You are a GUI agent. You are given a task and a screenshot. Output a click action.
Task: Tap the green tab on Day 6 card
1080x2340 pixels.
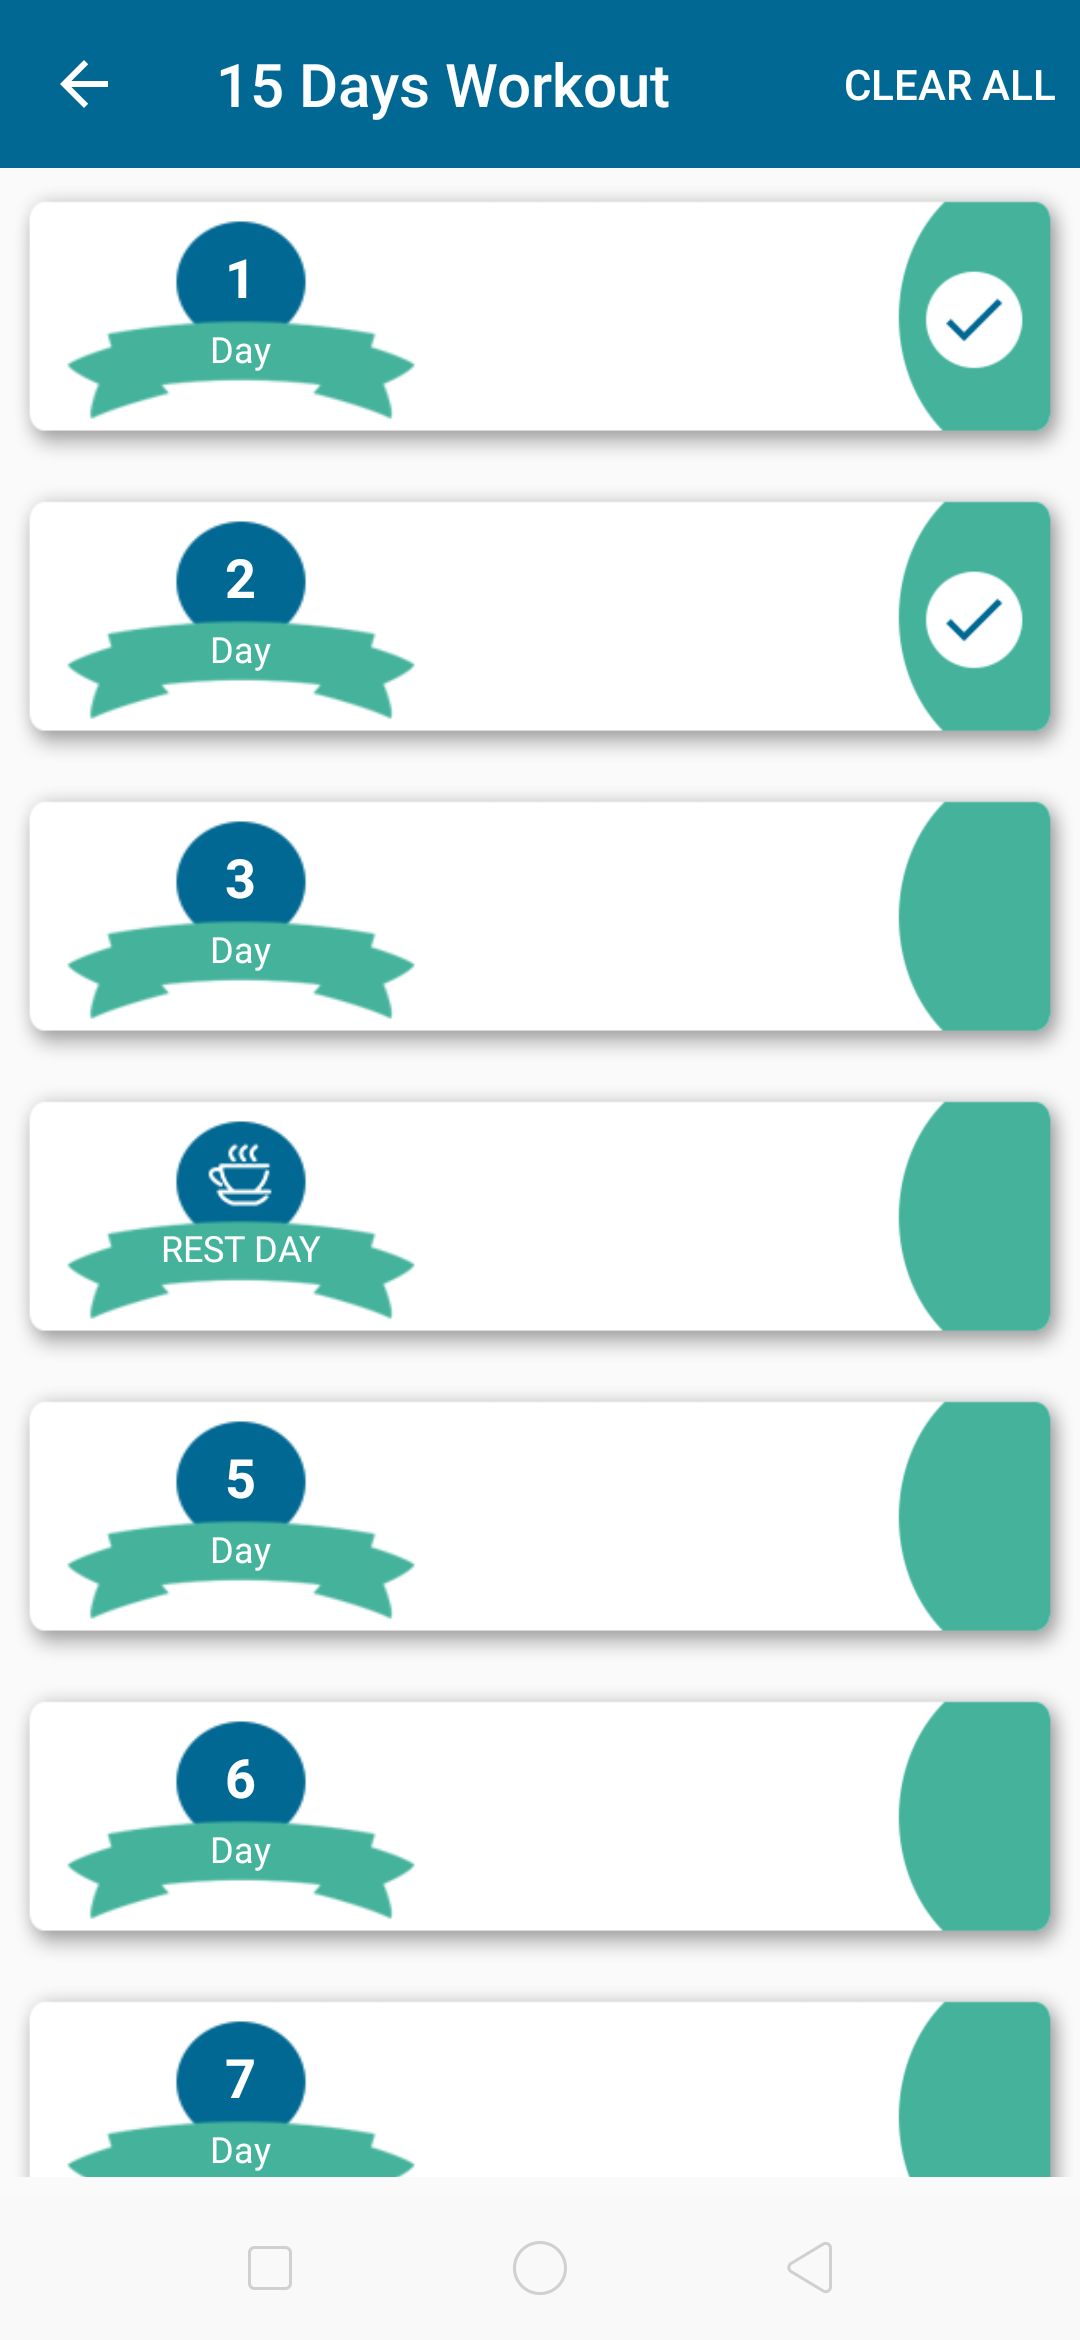coord(975,1816)
